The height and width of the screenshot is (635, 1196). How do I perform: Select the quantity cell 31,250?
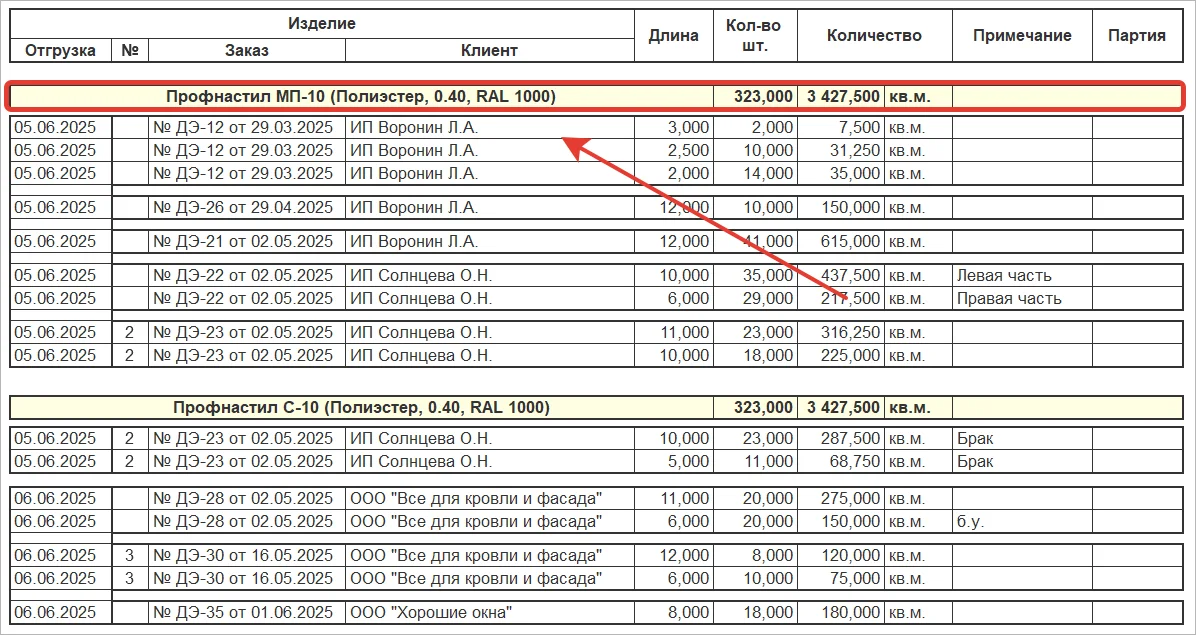pyautogui.click(x=841, y=150)
